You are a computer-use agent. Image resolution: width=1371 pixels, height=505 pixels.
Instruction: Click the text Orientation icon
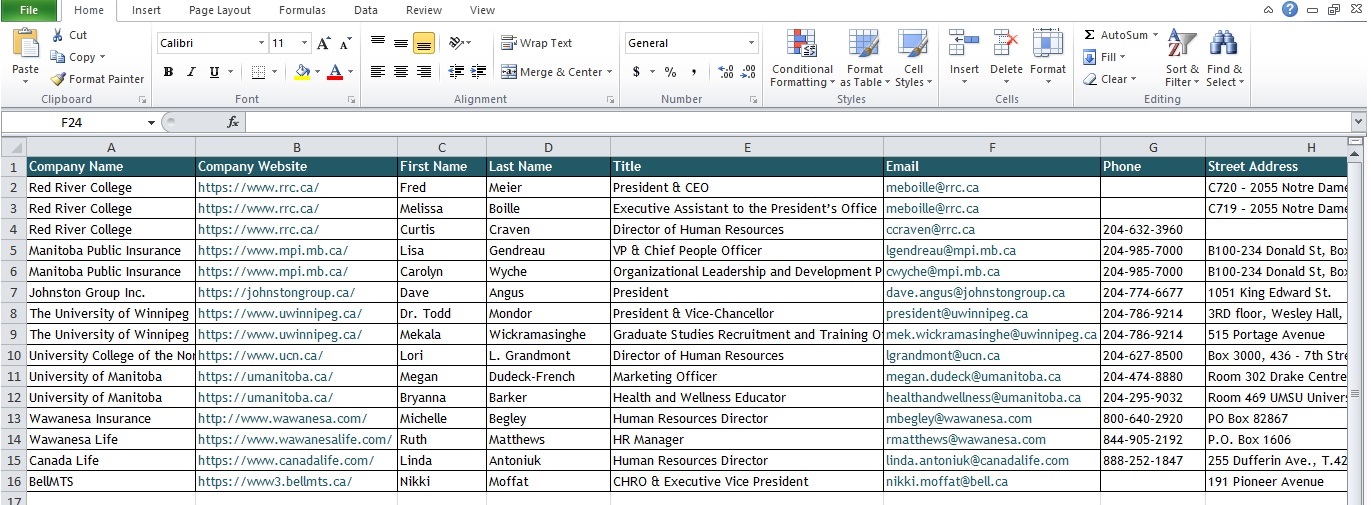click(x=456, y=43)
